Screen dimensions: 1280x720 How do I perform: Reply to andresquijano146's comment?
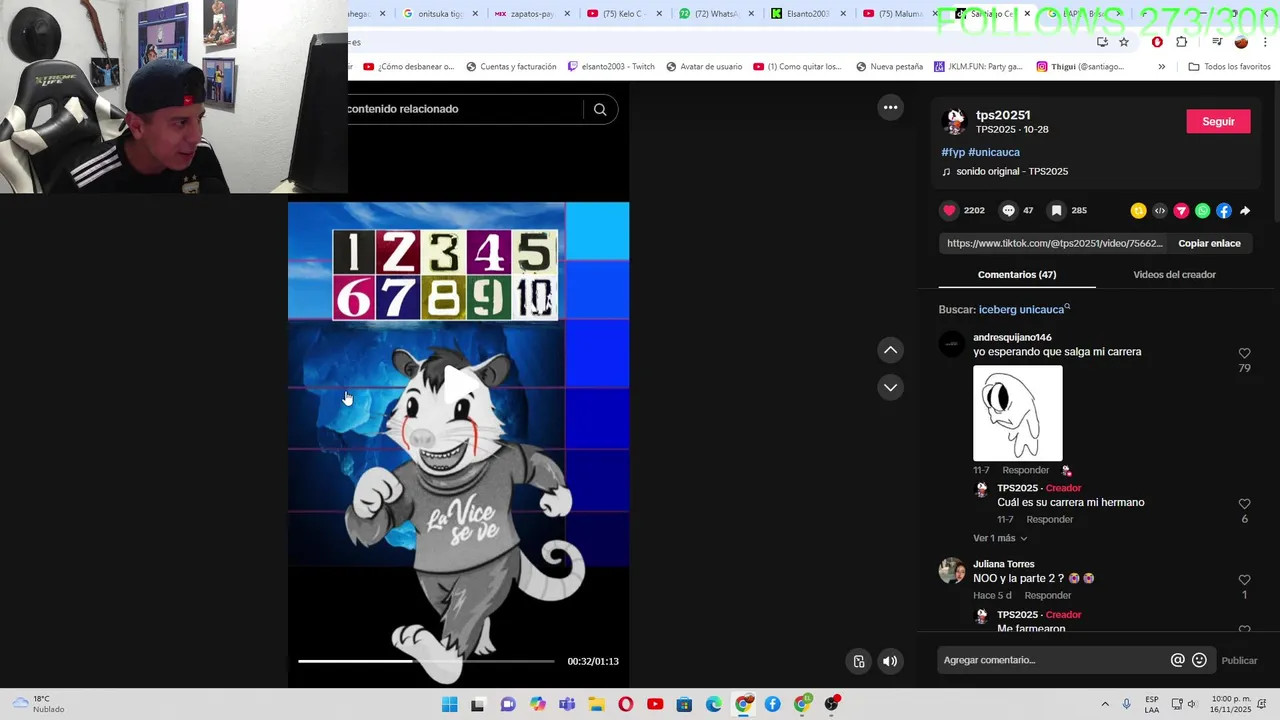(x=1025, y=470)
